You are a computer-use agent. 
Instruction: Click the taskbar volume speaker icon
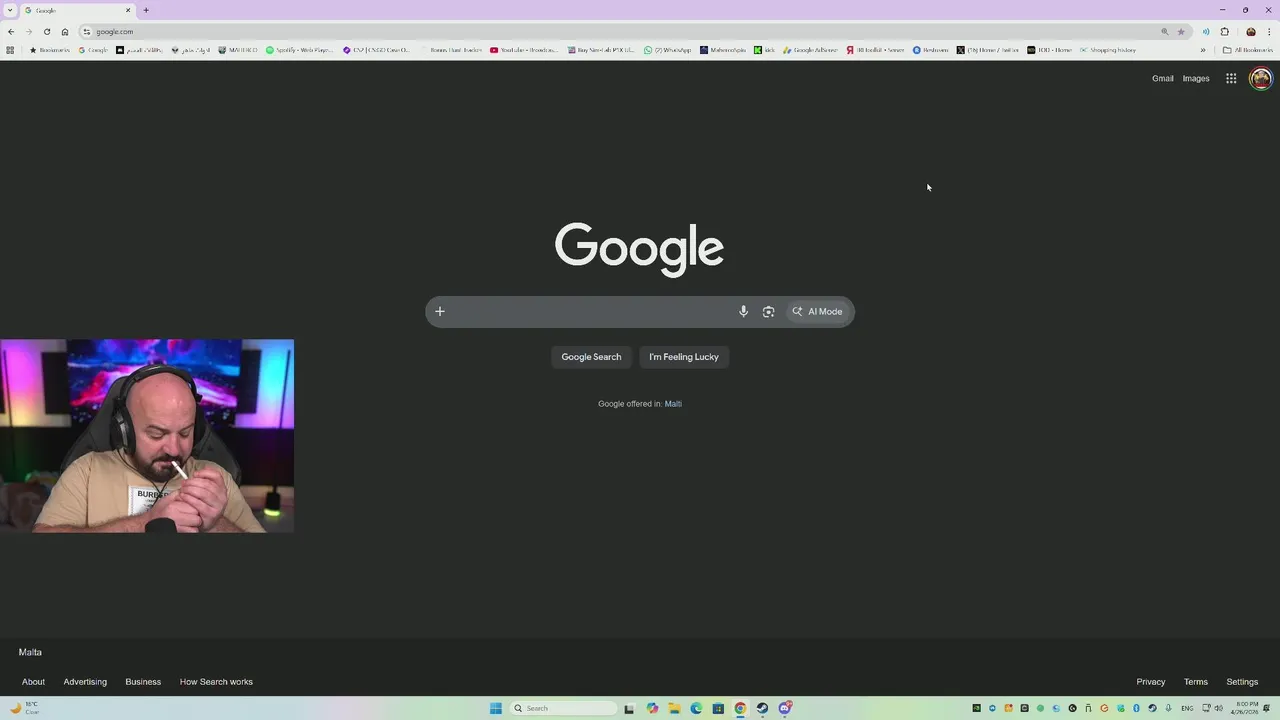click(1219, 708)
